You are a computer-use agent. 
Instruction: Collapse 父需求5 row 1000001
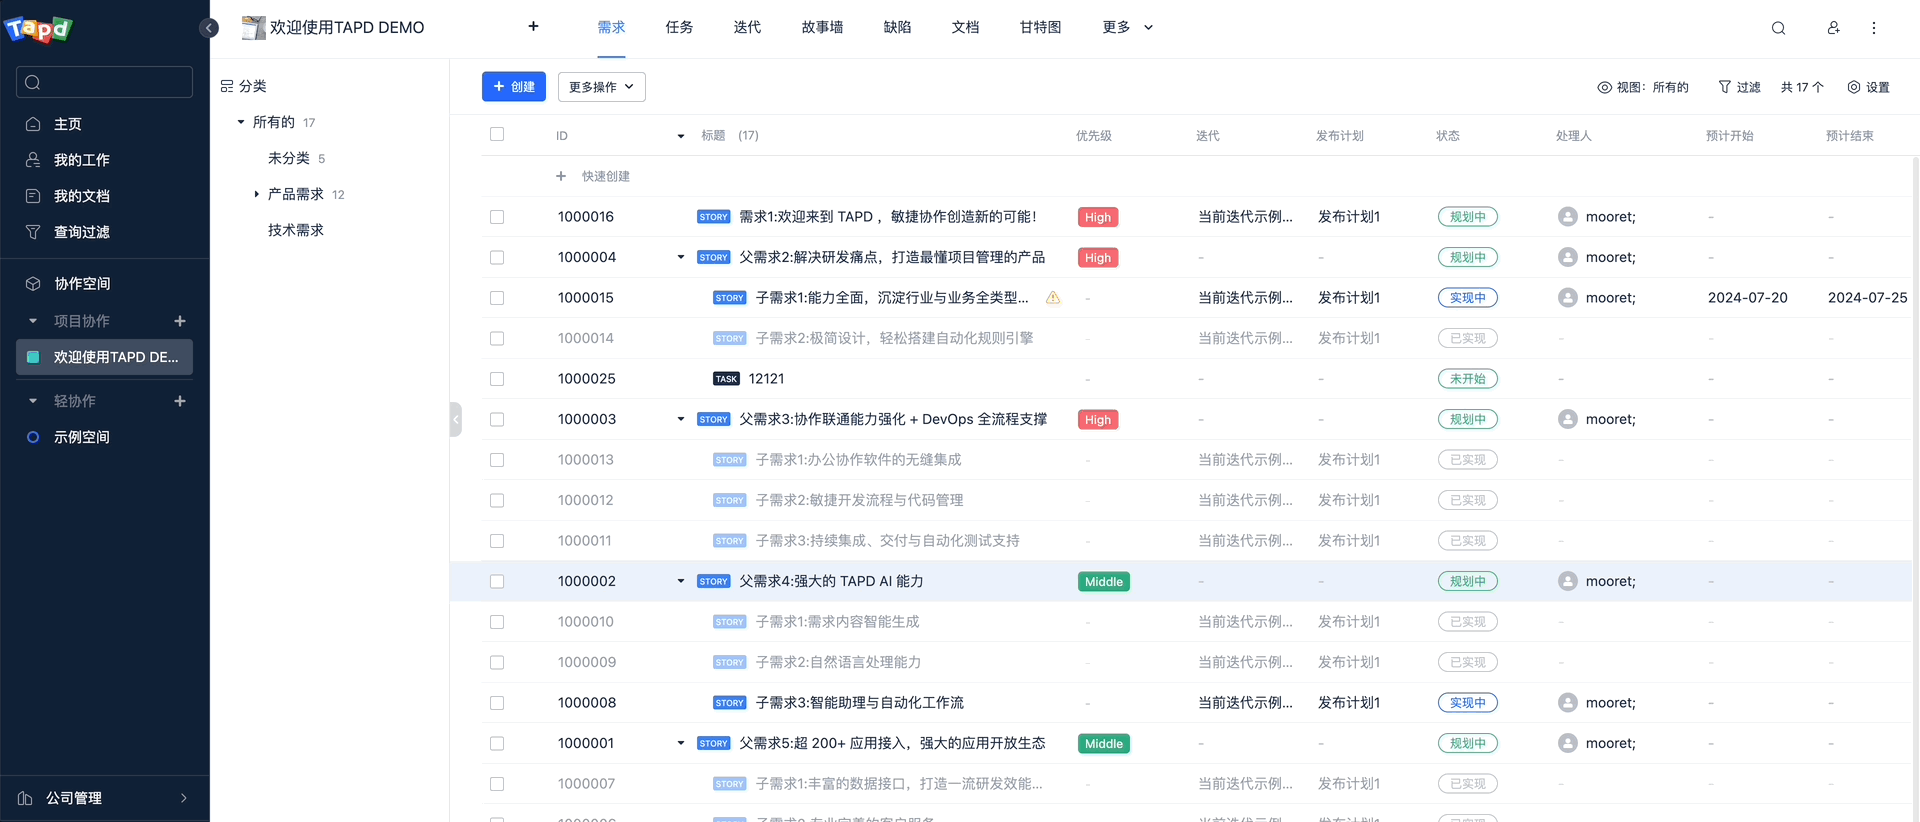coord(681,743)
